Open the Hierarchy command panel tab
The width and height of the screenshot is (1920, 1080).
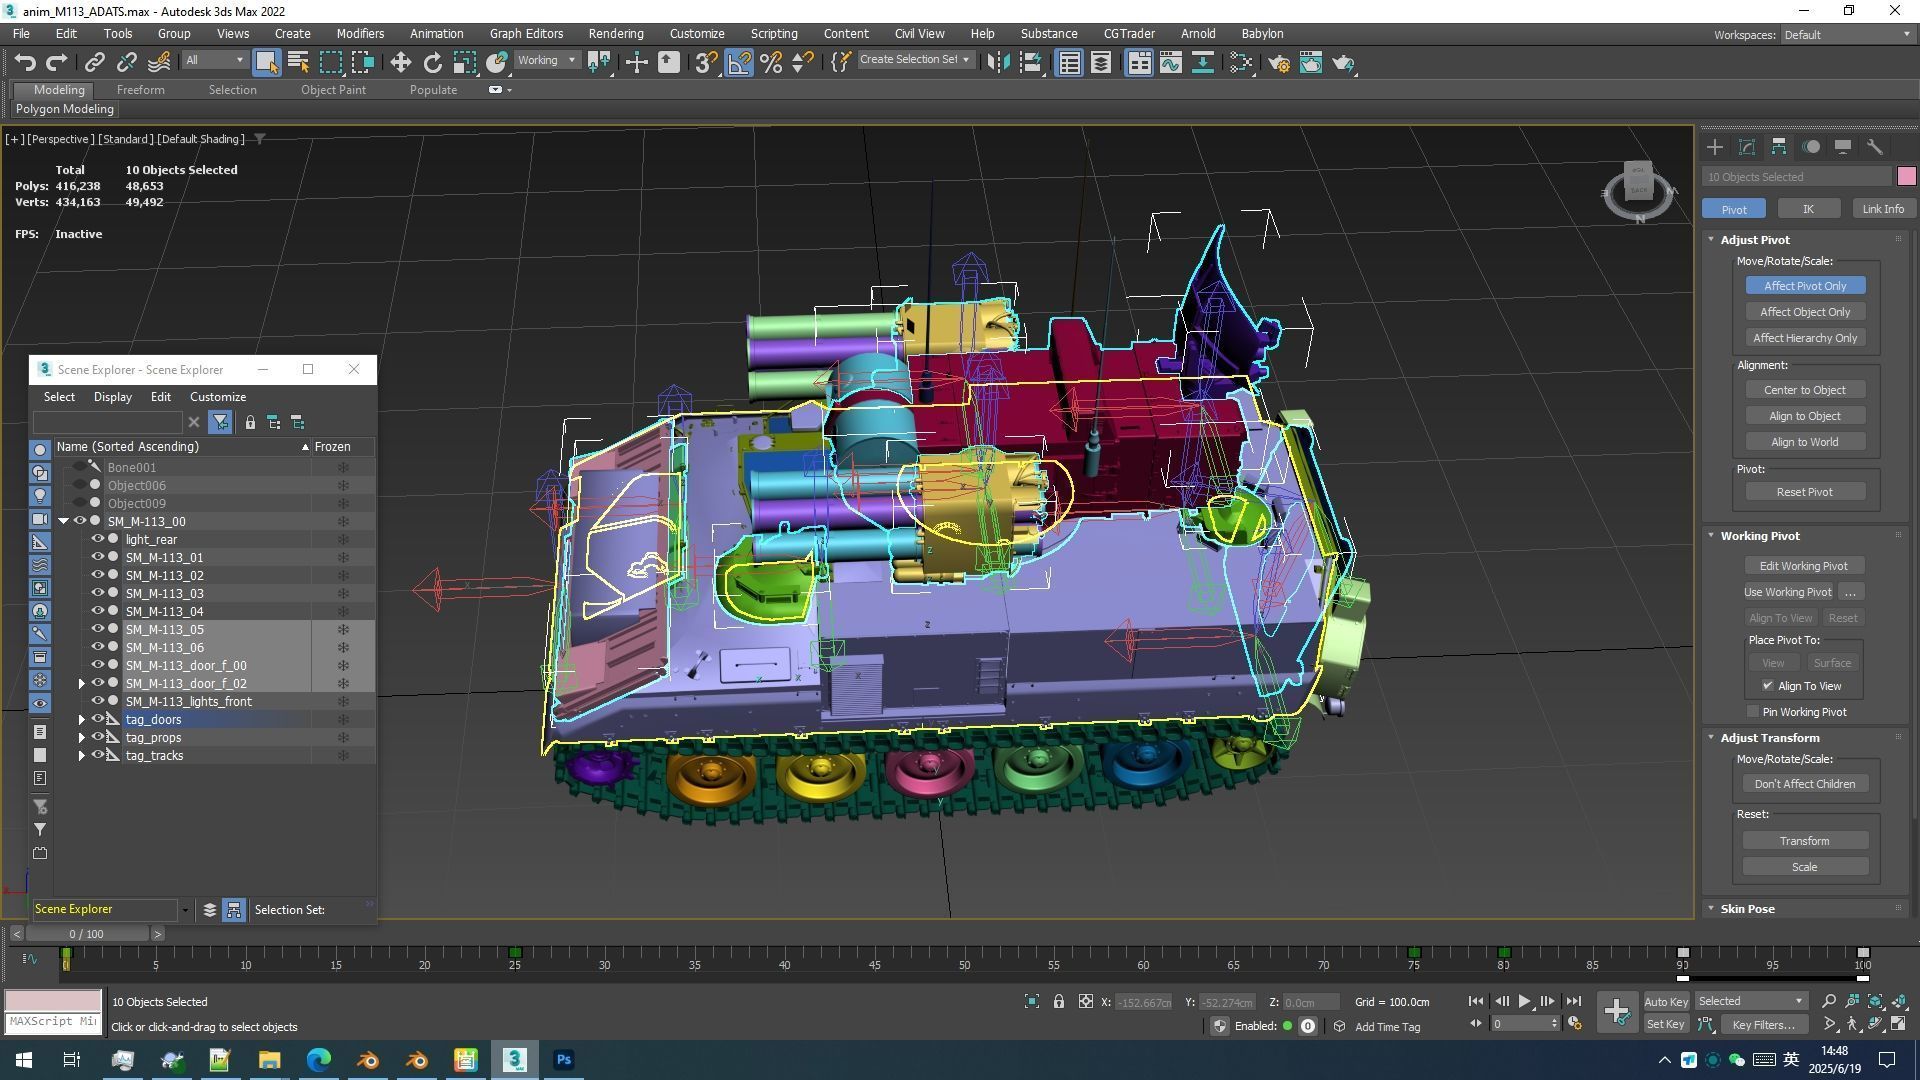tap(1779, 147)
